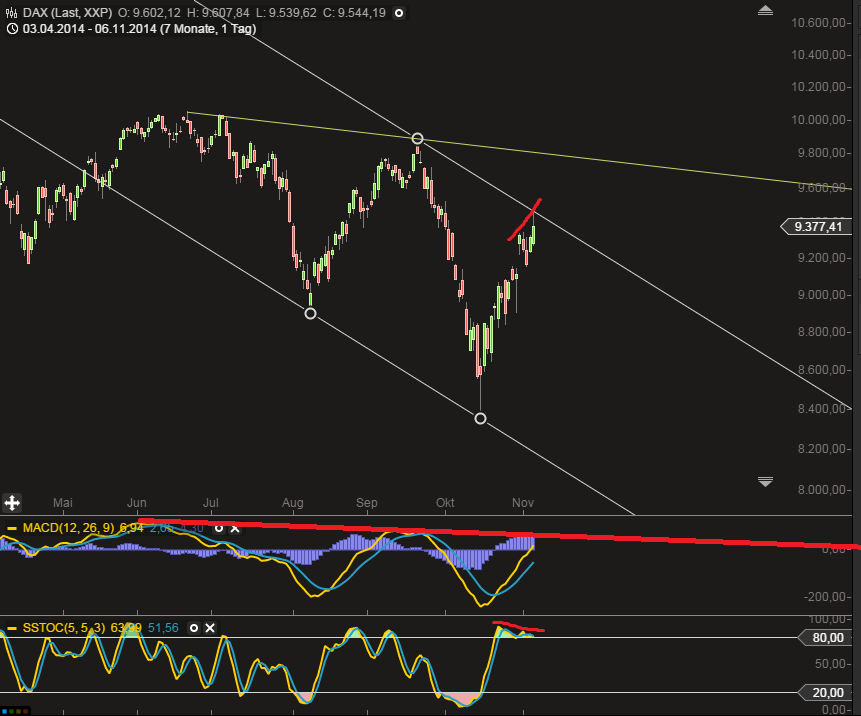861x716 pixels.
Task: Open the MACD indicator settings circle icon
Action: [219, 528]
